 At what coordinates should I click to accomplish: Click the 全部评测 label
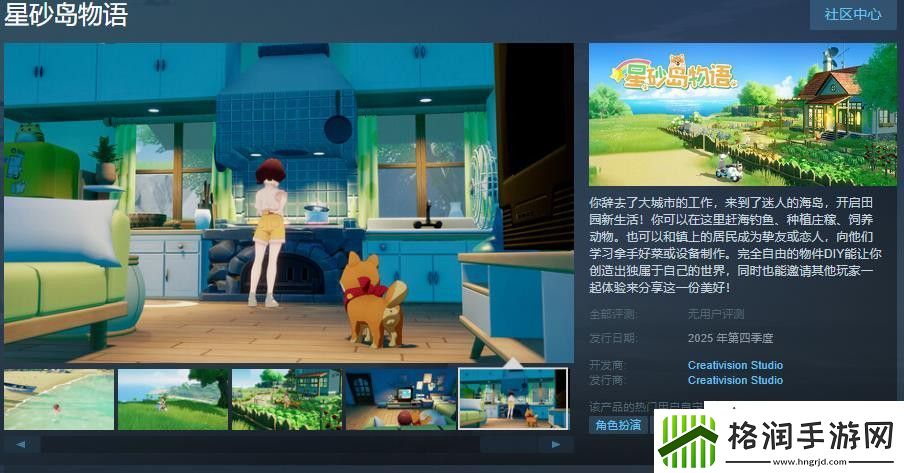(x=613, y=314)
